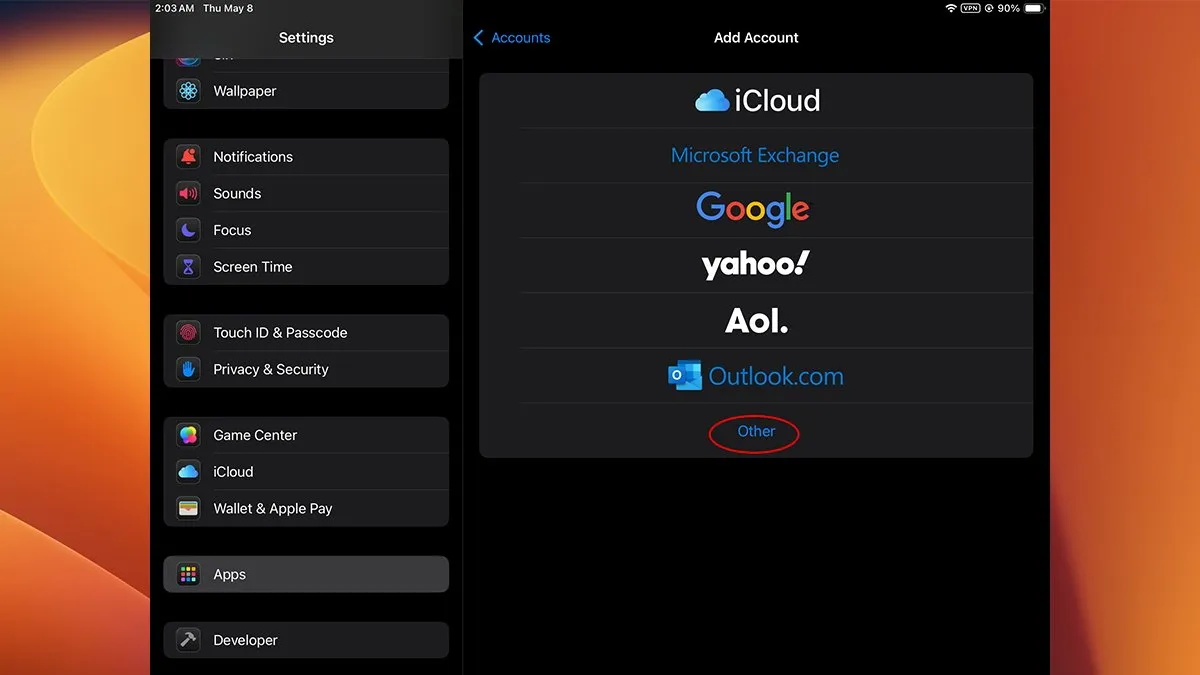Image resolution: width=1200 pixels, height=675 pixels.
Task: Tap the Privacy & Security hand icon
Action: point(188,369)
